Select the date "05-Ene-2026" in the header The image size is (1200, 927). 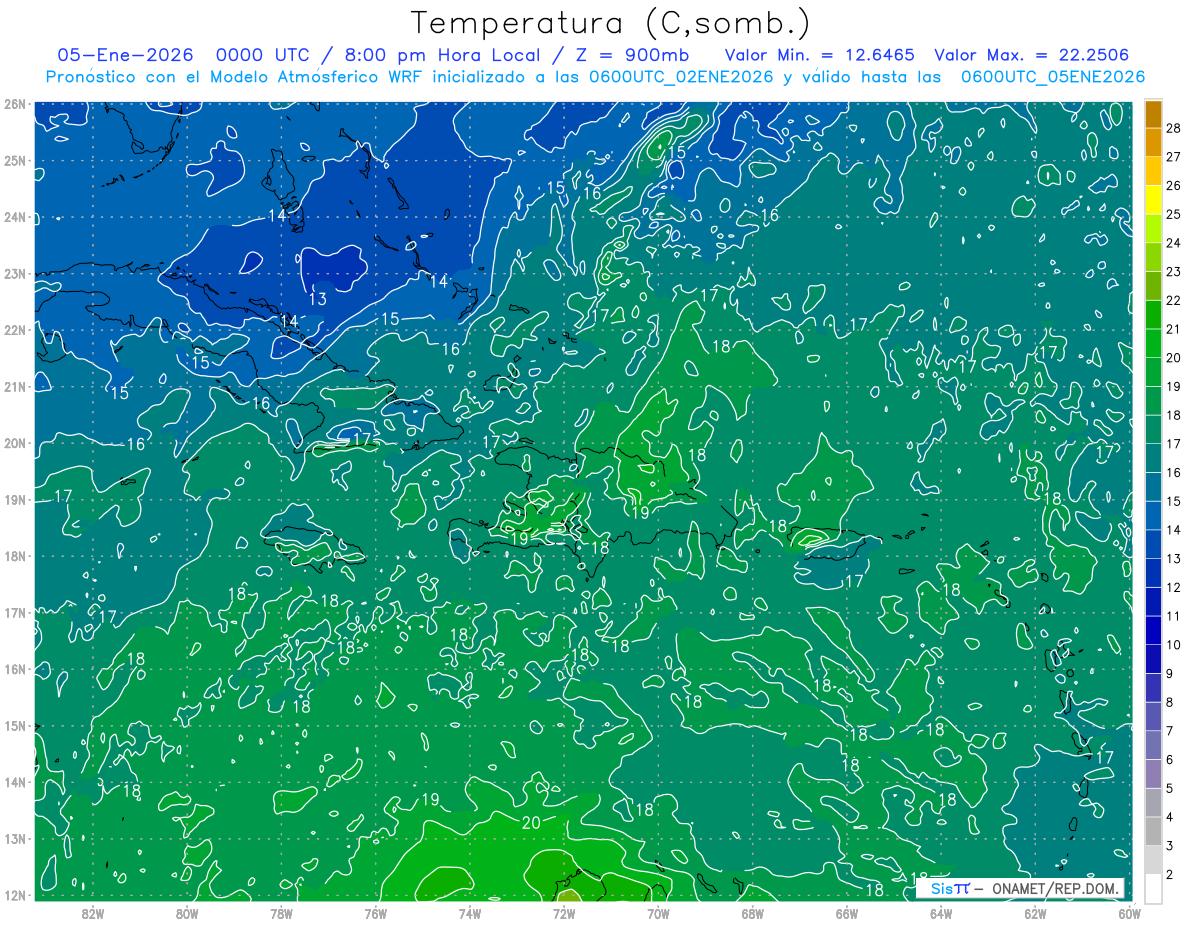(x=124, y=55)
